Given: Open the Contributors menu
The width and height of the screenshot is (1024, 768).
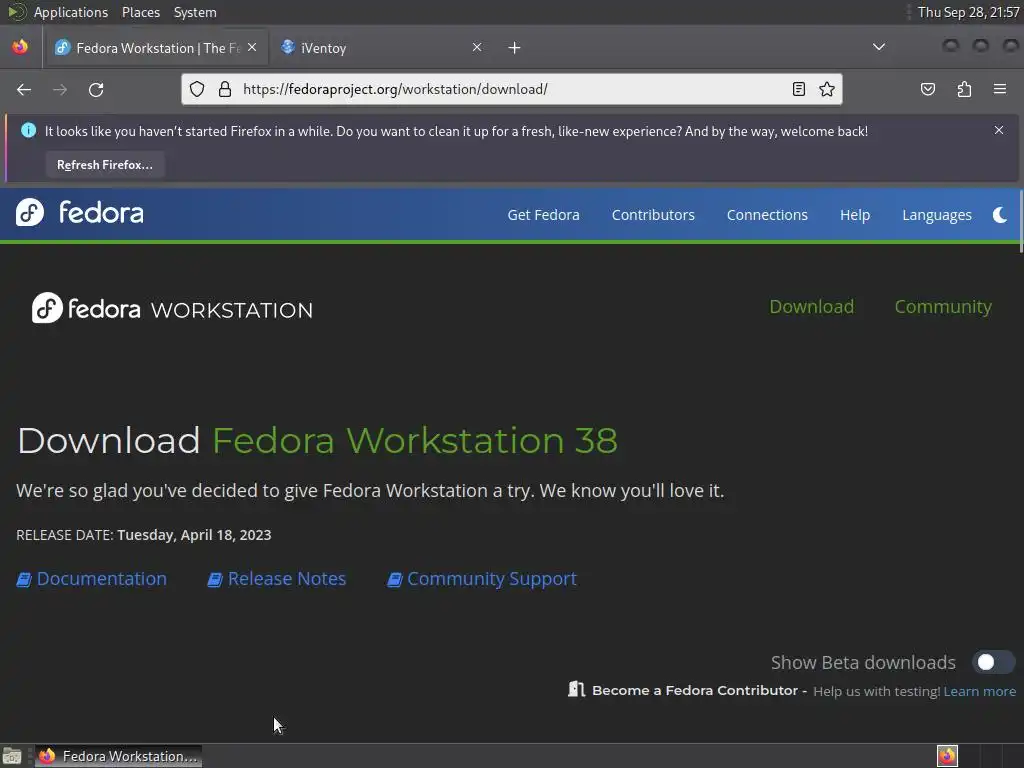Looking at the screenshot, I should point(653,215).
